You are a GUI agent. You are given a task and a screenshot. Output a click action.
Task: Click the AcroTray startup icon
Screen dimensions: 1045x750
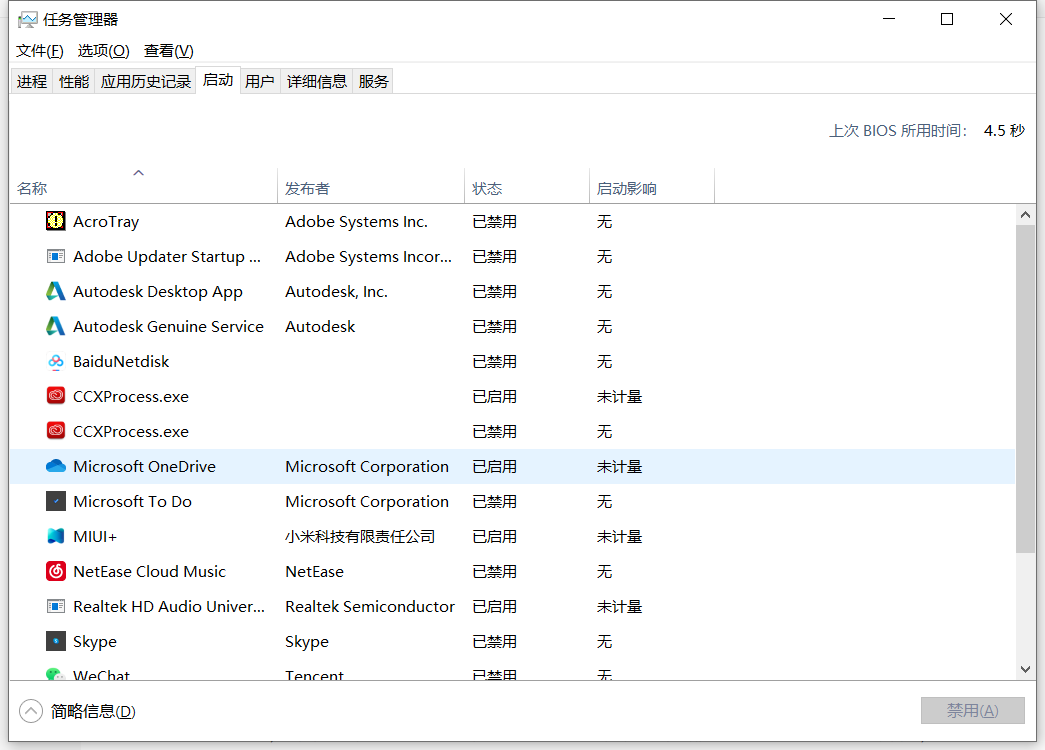[x=55, y=221]
